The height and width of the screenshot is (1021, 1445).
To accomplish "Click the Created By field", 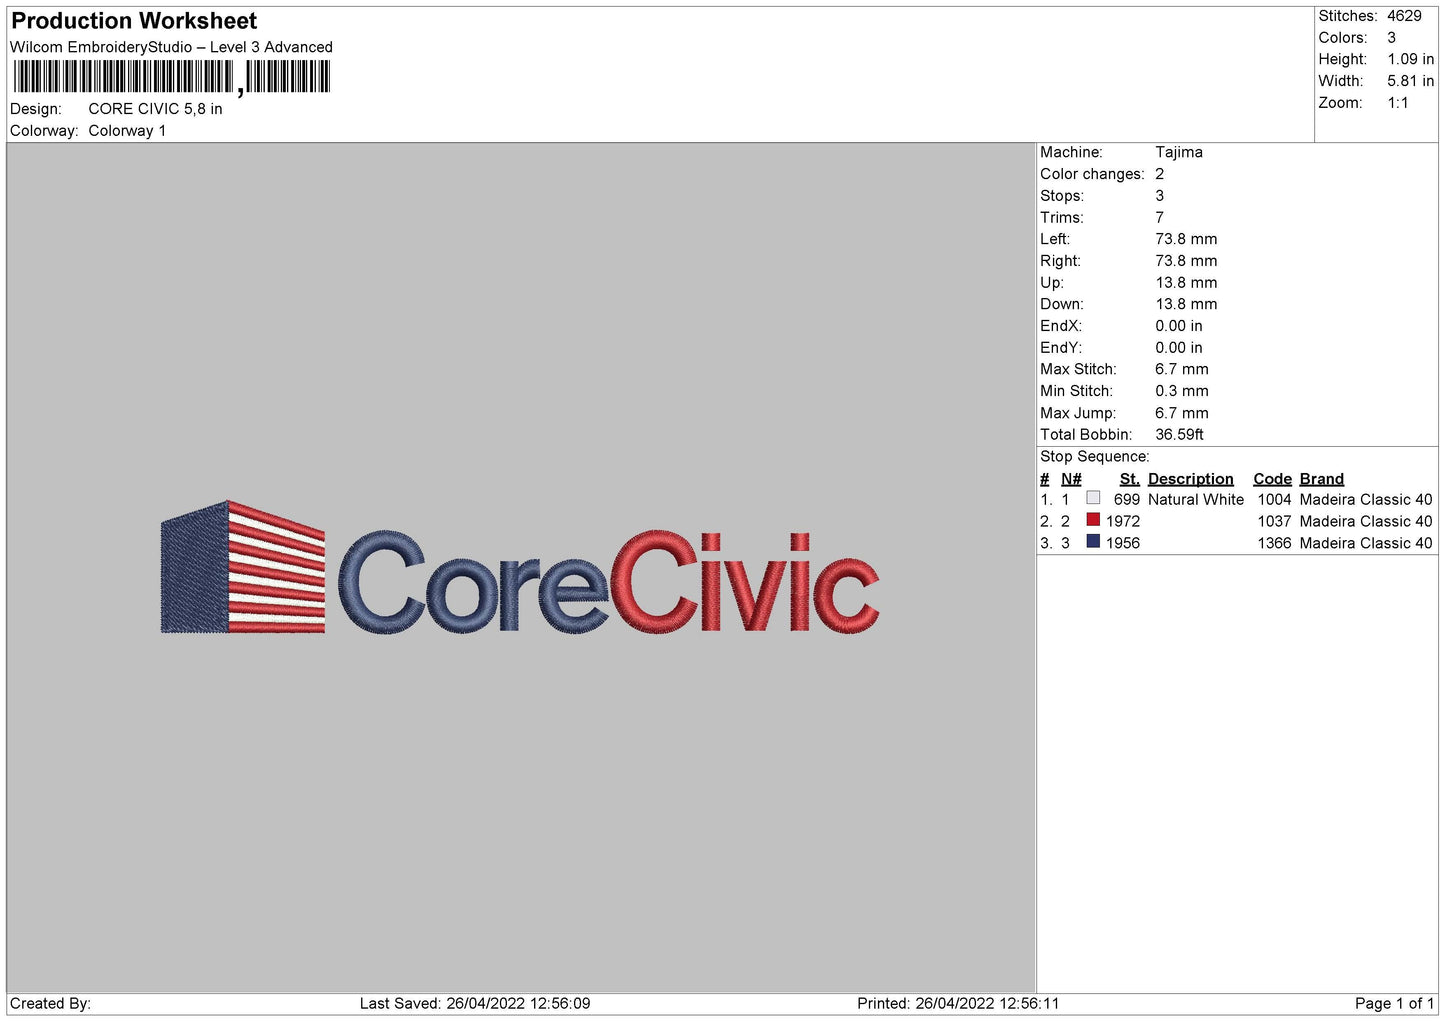I will coord(50,1003).
